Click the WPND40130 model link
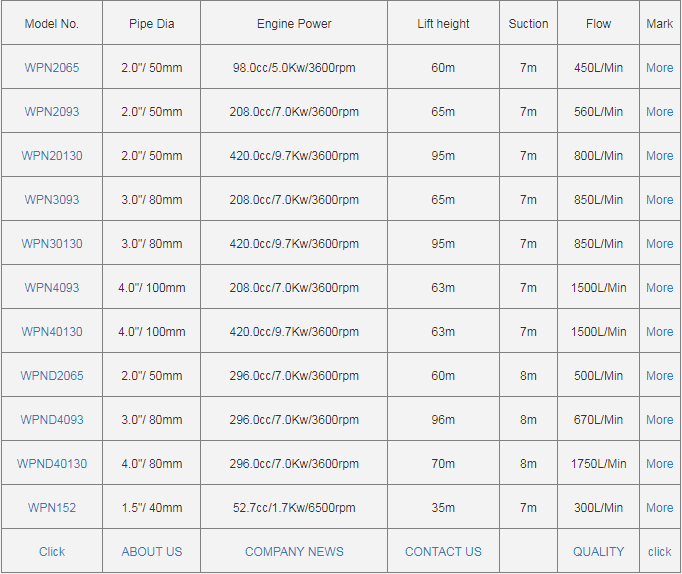 (x=52, y=464)
